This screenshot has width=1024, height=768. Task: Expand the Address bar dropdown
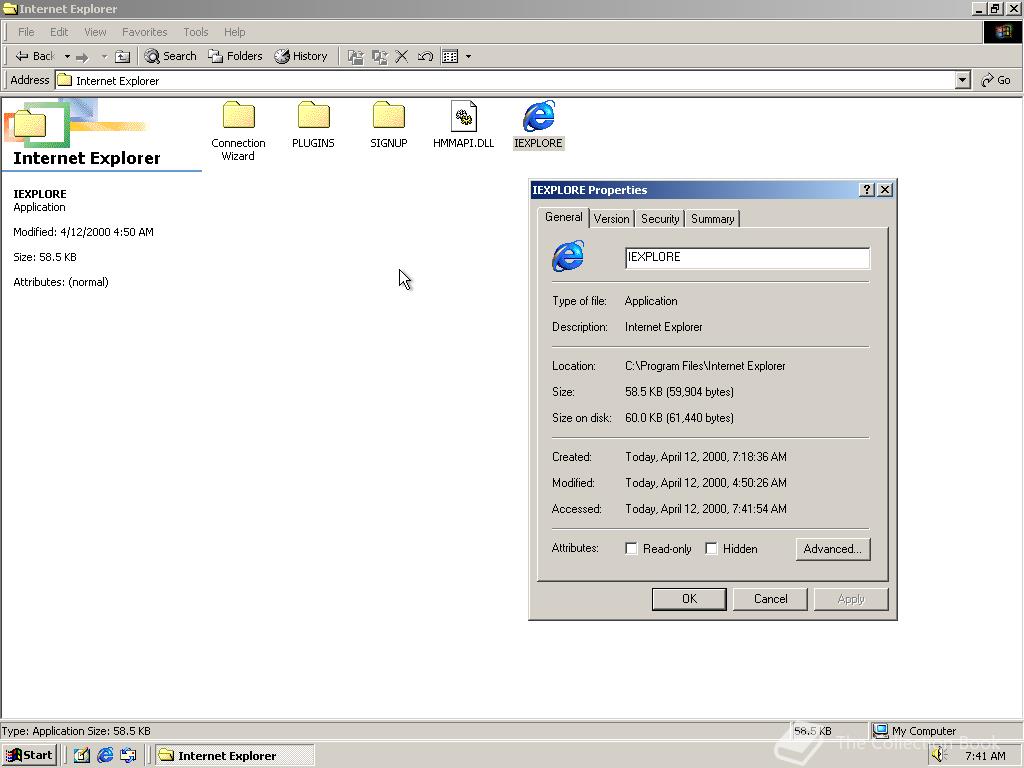(x=963, y=80)
